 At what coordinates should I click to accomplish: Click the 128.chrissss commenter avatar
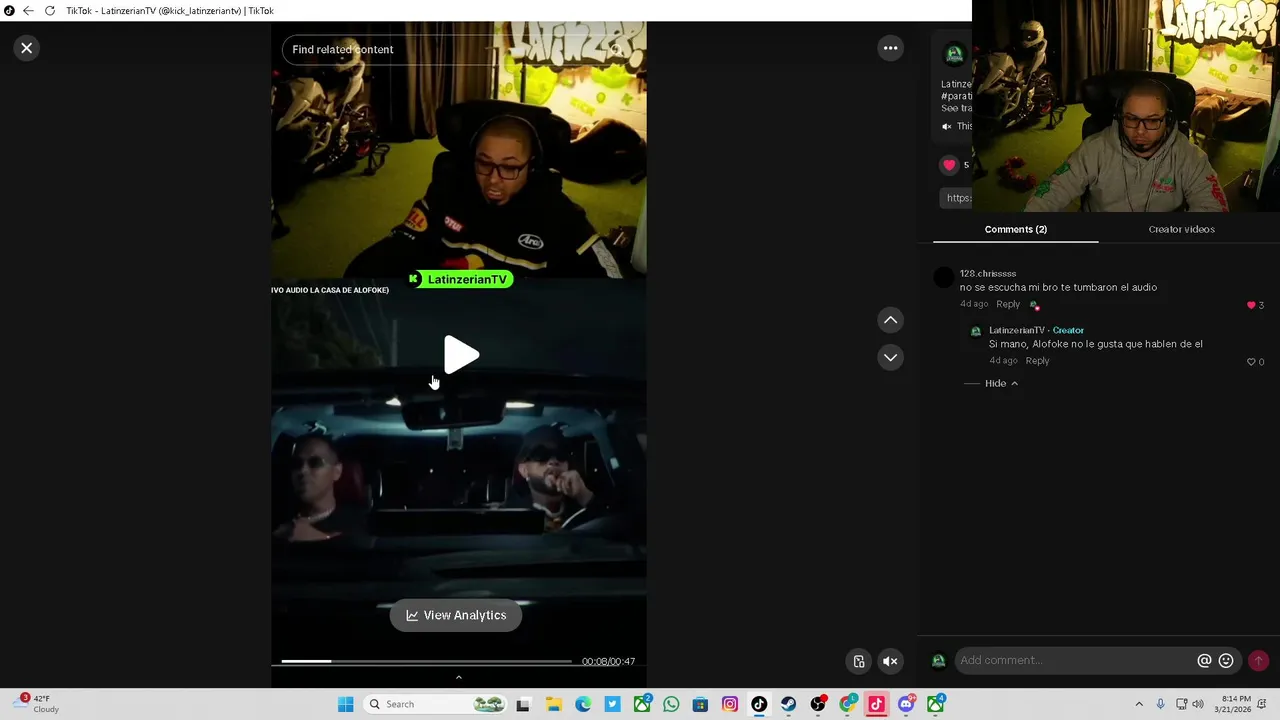coord(944,278)
